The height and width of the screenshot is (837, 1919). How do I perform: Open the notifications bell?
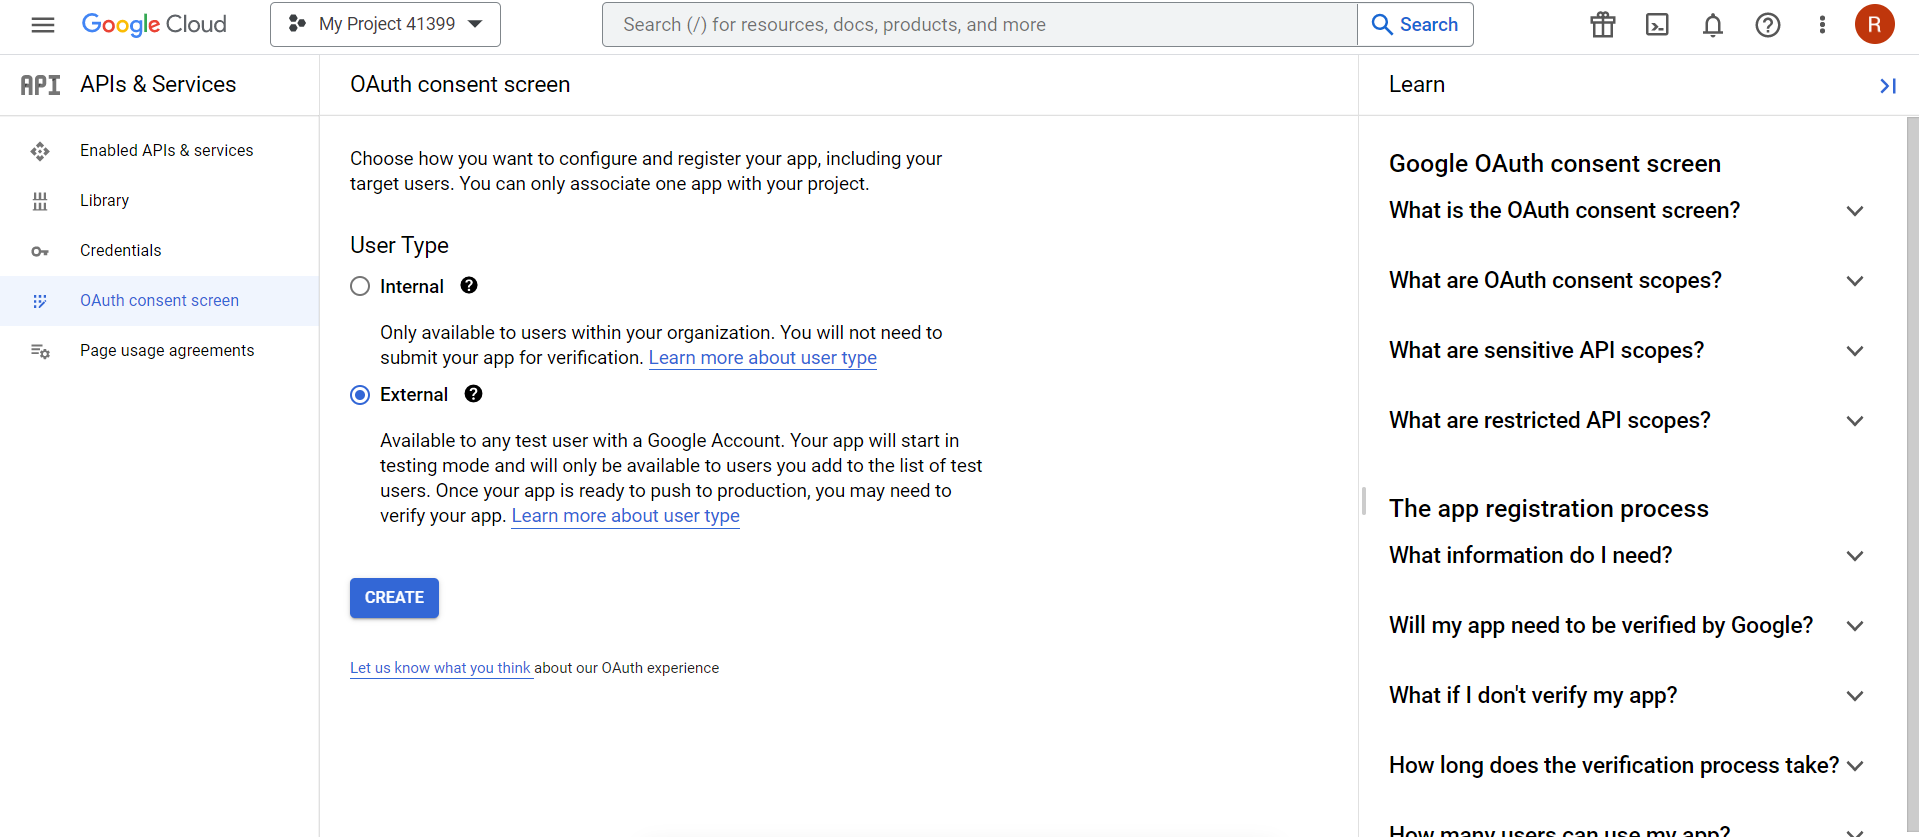tap(1713, 25)
